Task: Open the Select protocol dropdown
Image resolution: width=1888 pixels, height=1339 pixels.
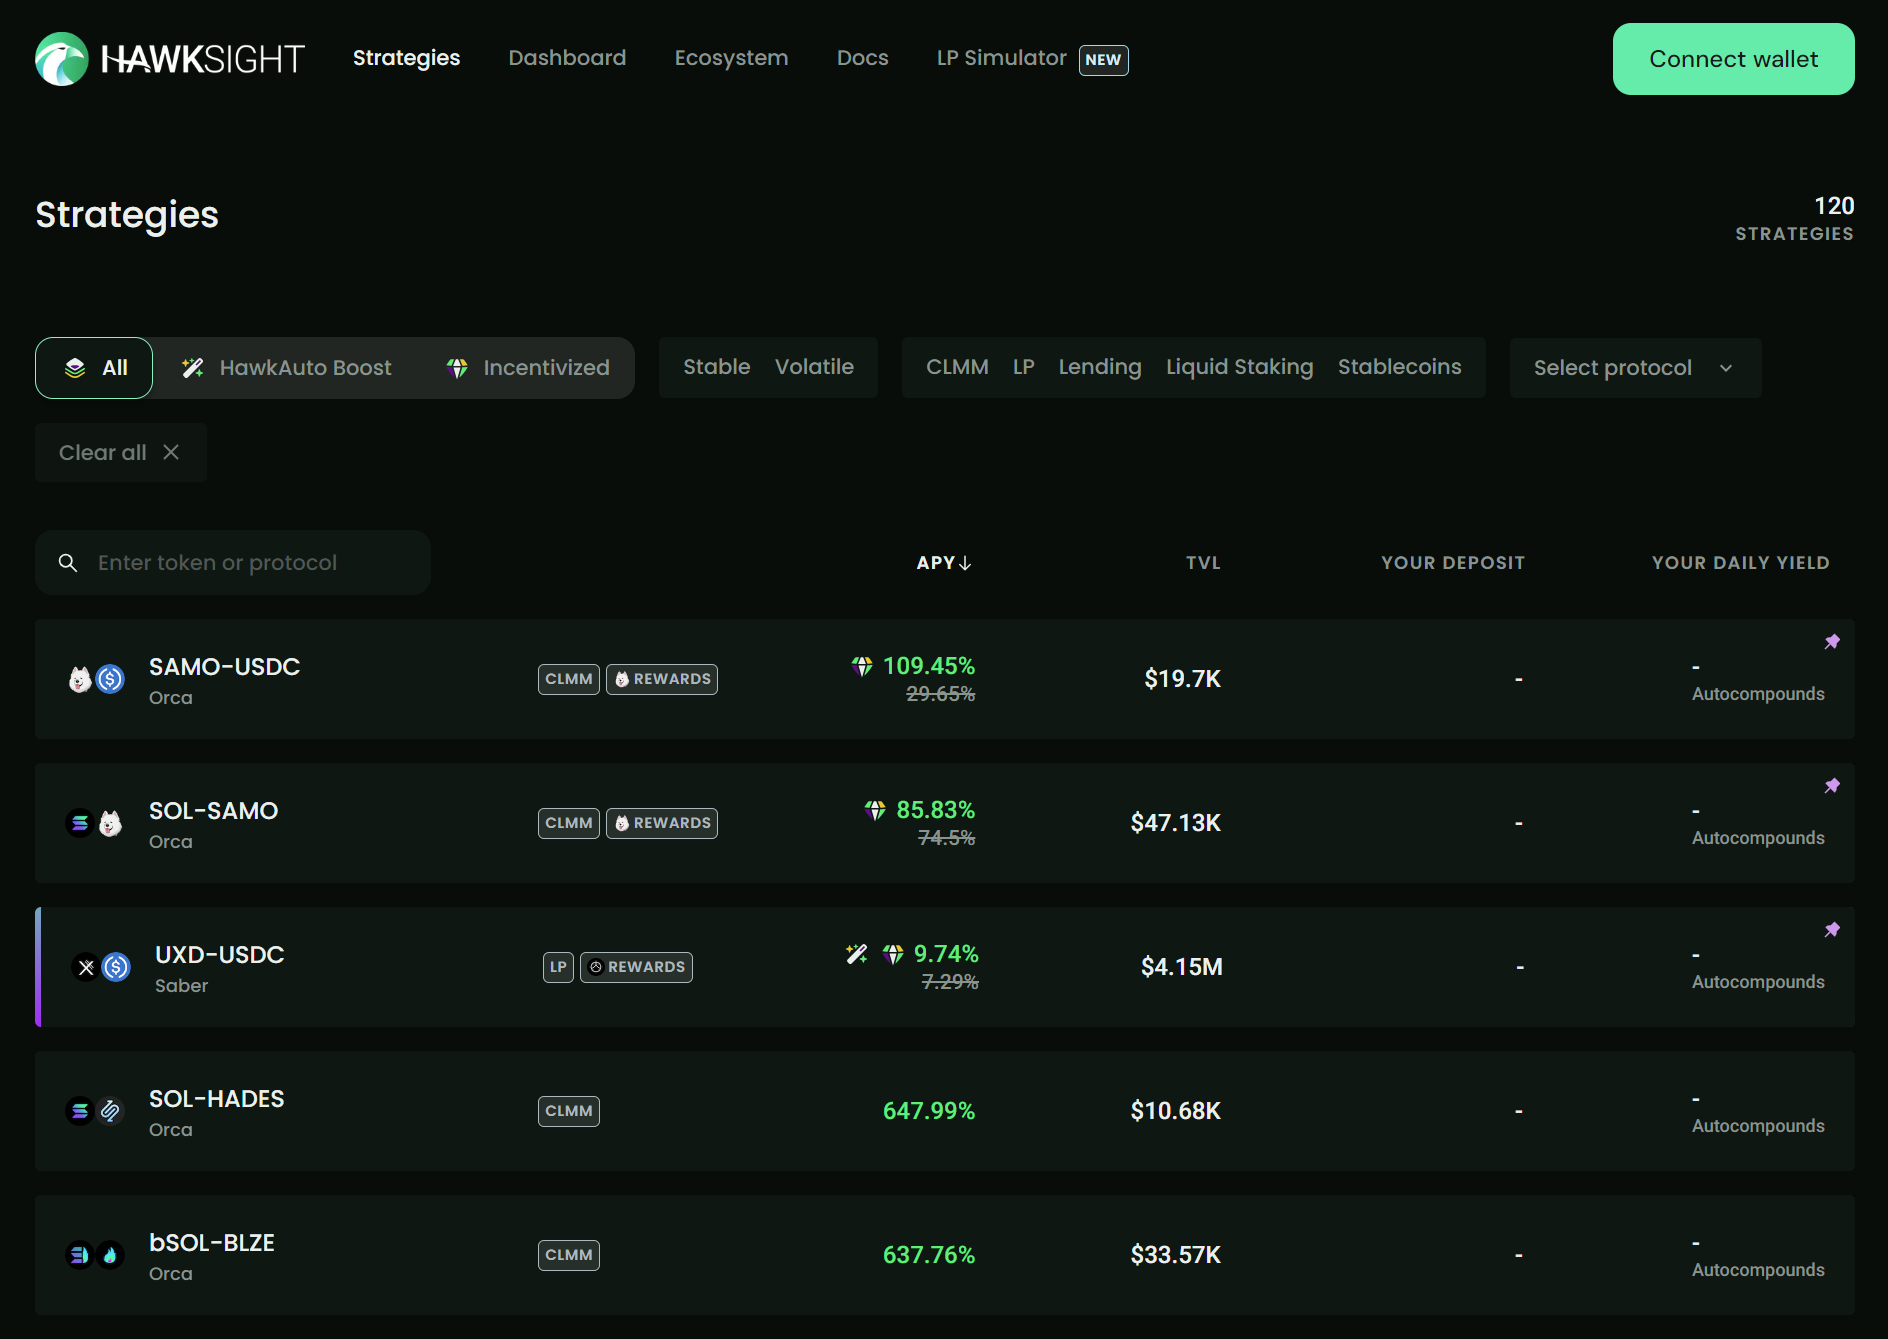Action: pos(1634,368)
